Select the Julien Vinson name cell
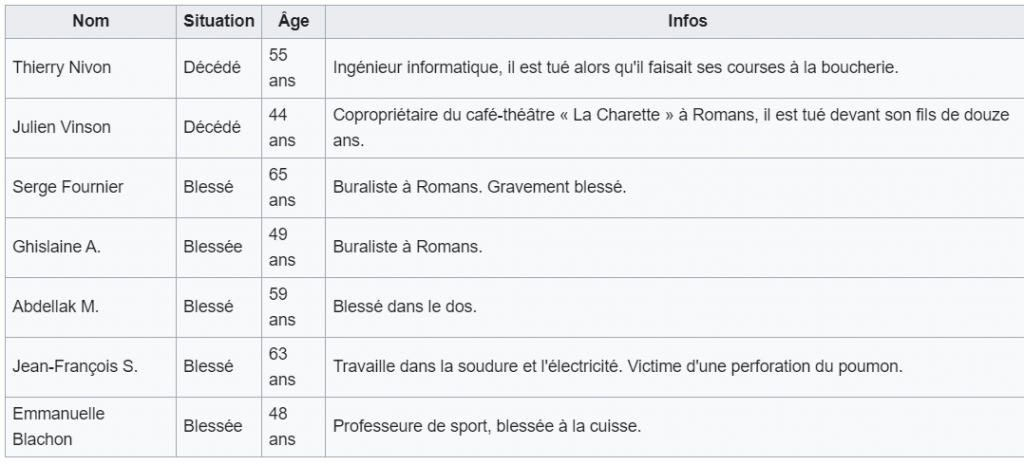This screenshot has height=465, width=1024. pos(91,128)
